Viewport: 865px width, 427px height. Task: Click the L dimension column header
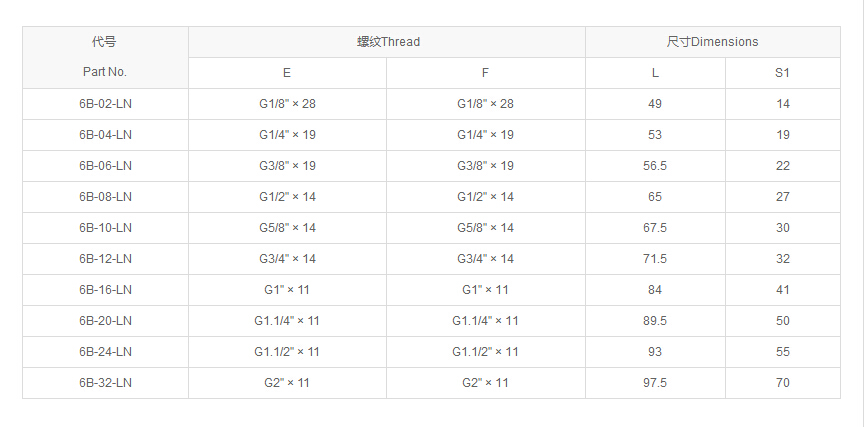tap(655, 73)
